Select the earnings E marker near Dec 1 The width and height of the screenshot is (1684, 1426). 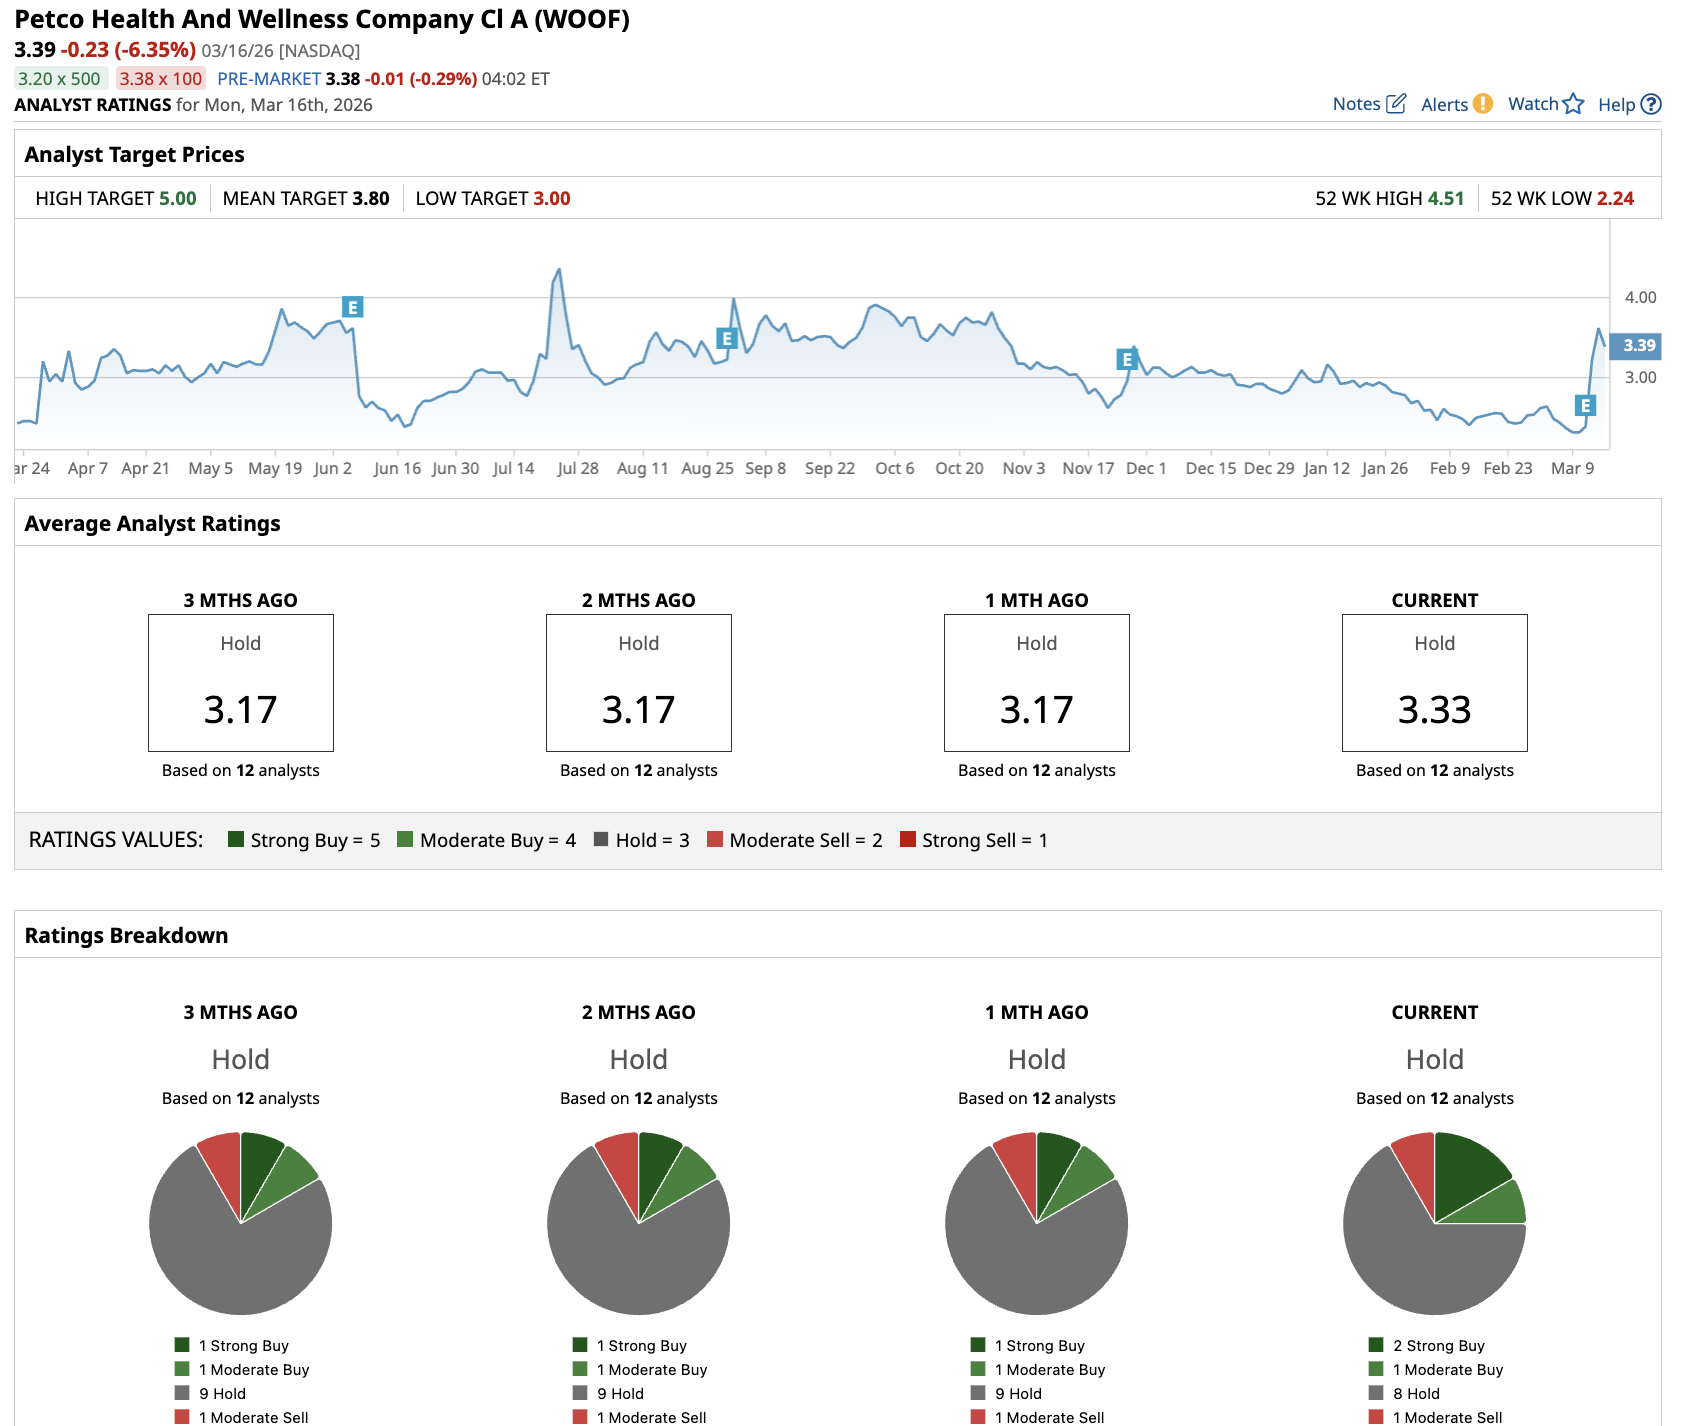coord(1127,359)
